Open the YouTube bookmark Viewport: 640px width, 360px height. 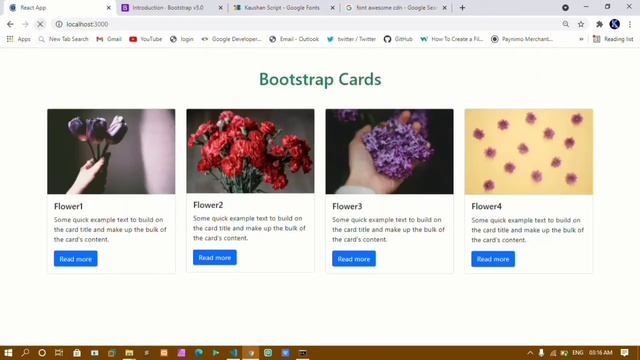(146, 39)
